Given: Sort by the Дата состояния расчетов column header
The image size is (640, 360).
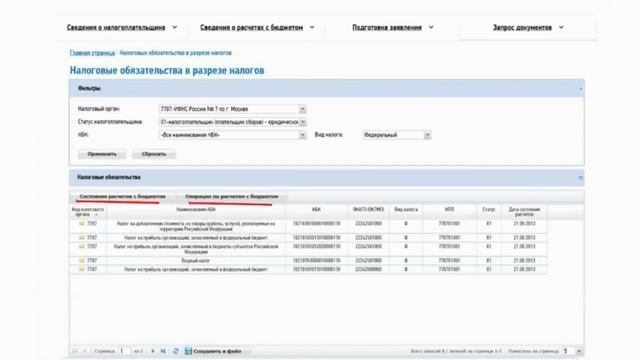Looking at the screenshot, I should (524, 212).
